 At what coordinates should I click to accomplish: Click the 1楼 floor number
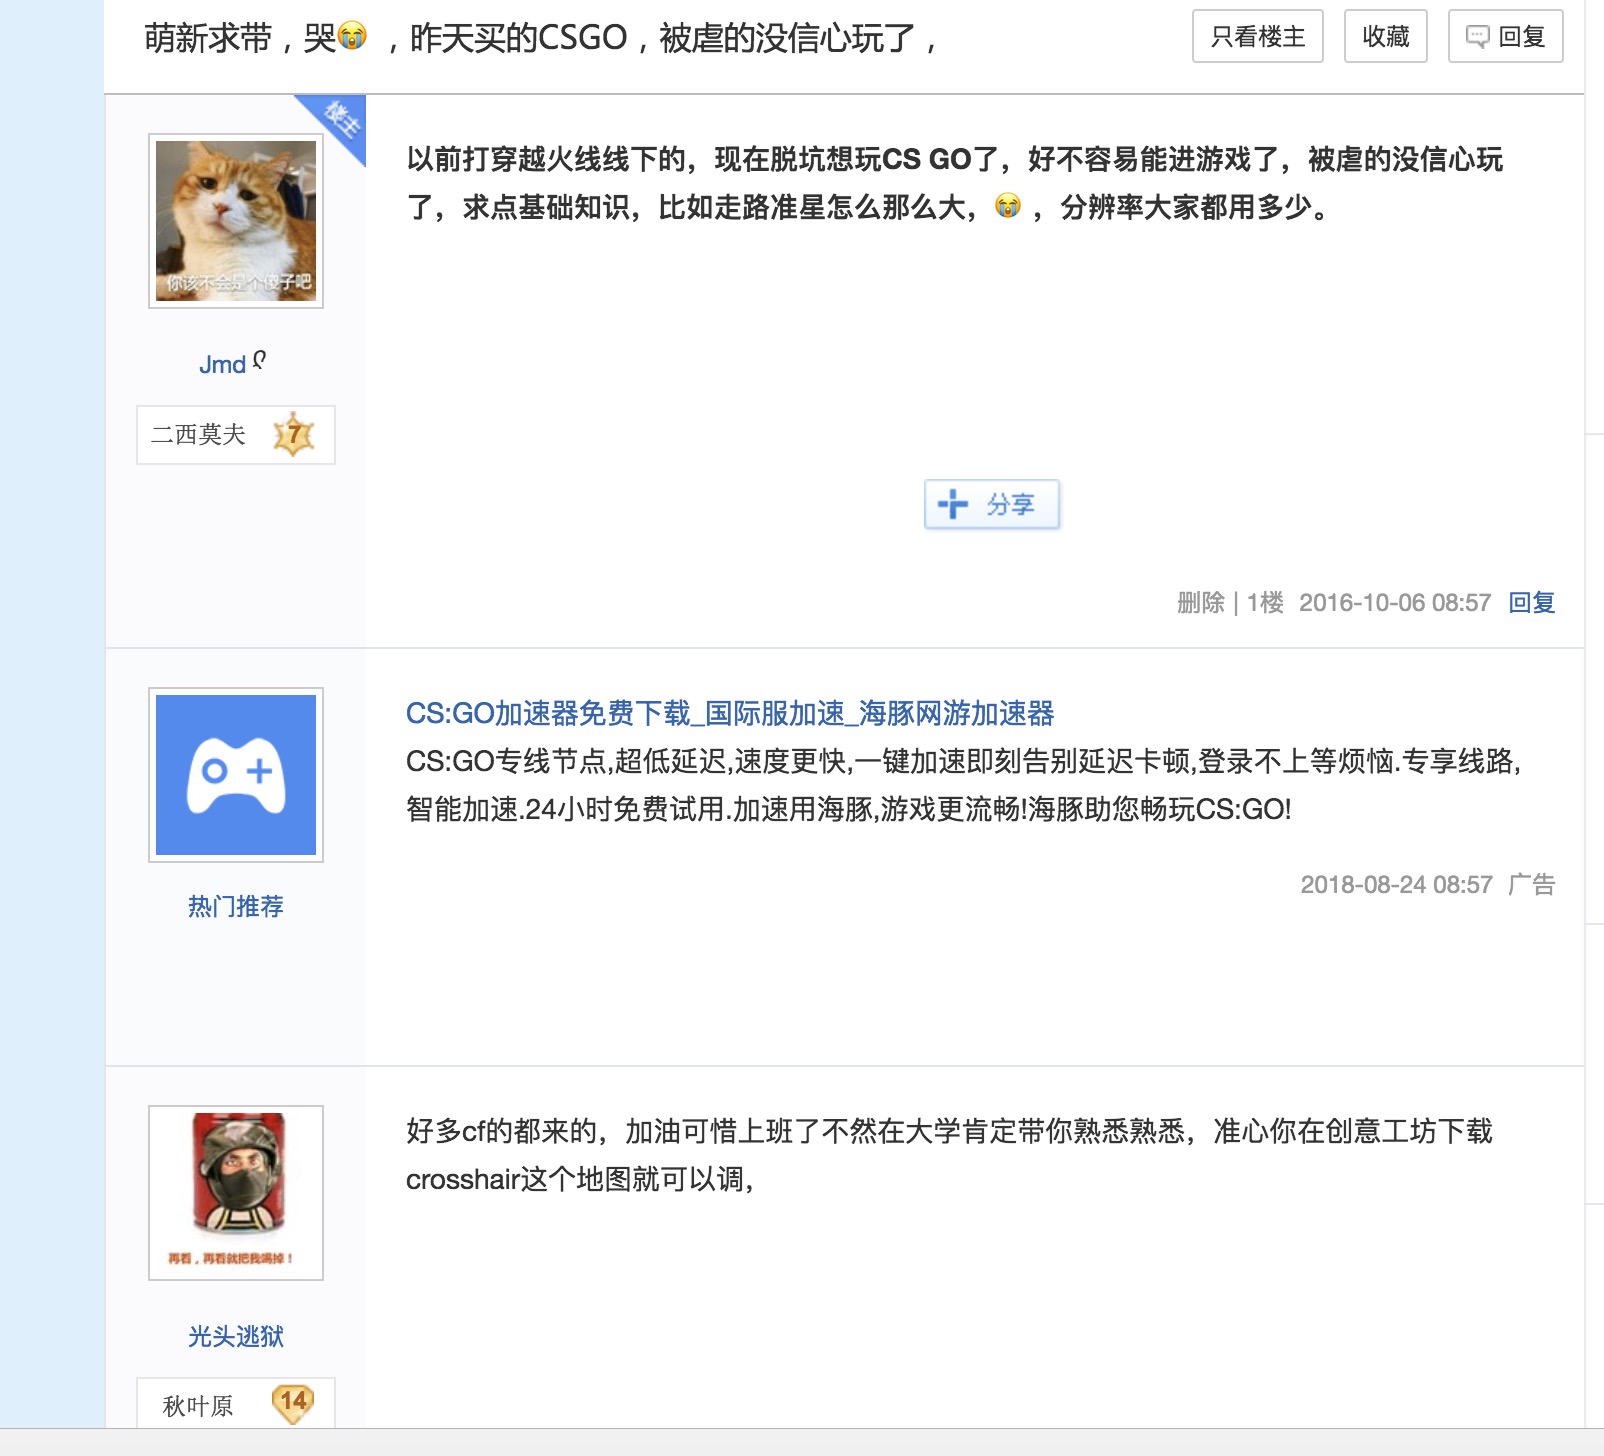pos(1265,602)
